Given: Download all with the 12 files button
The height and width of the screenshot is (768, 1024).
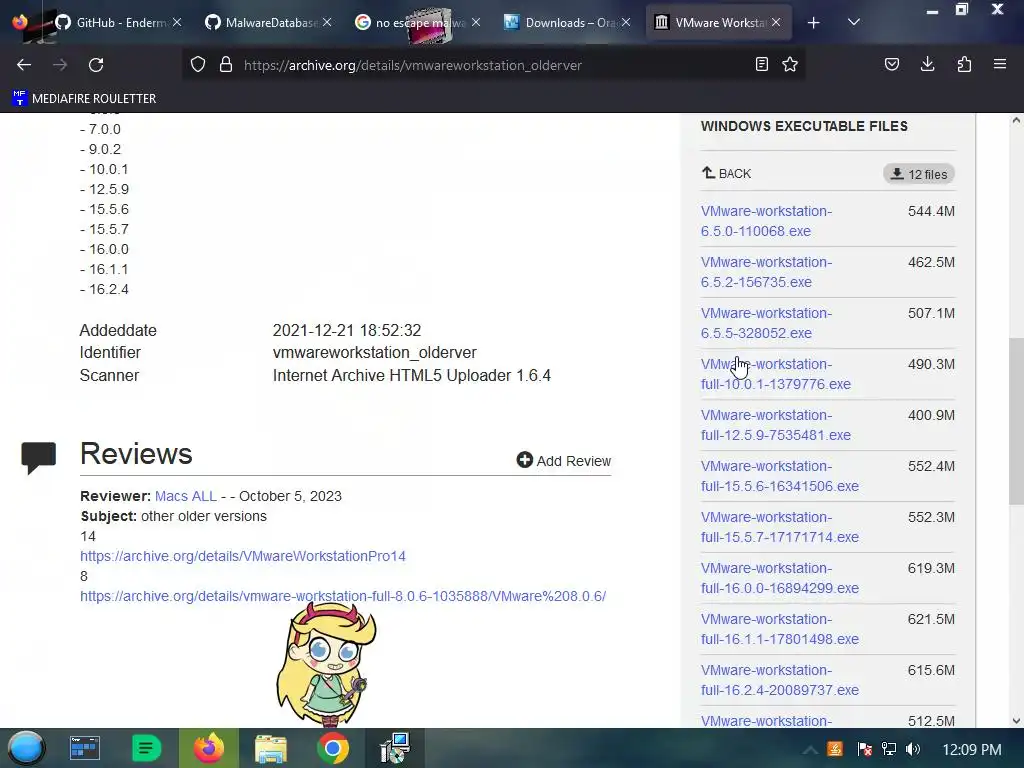Looking at the screenshot, I should (x=919, y=174).
